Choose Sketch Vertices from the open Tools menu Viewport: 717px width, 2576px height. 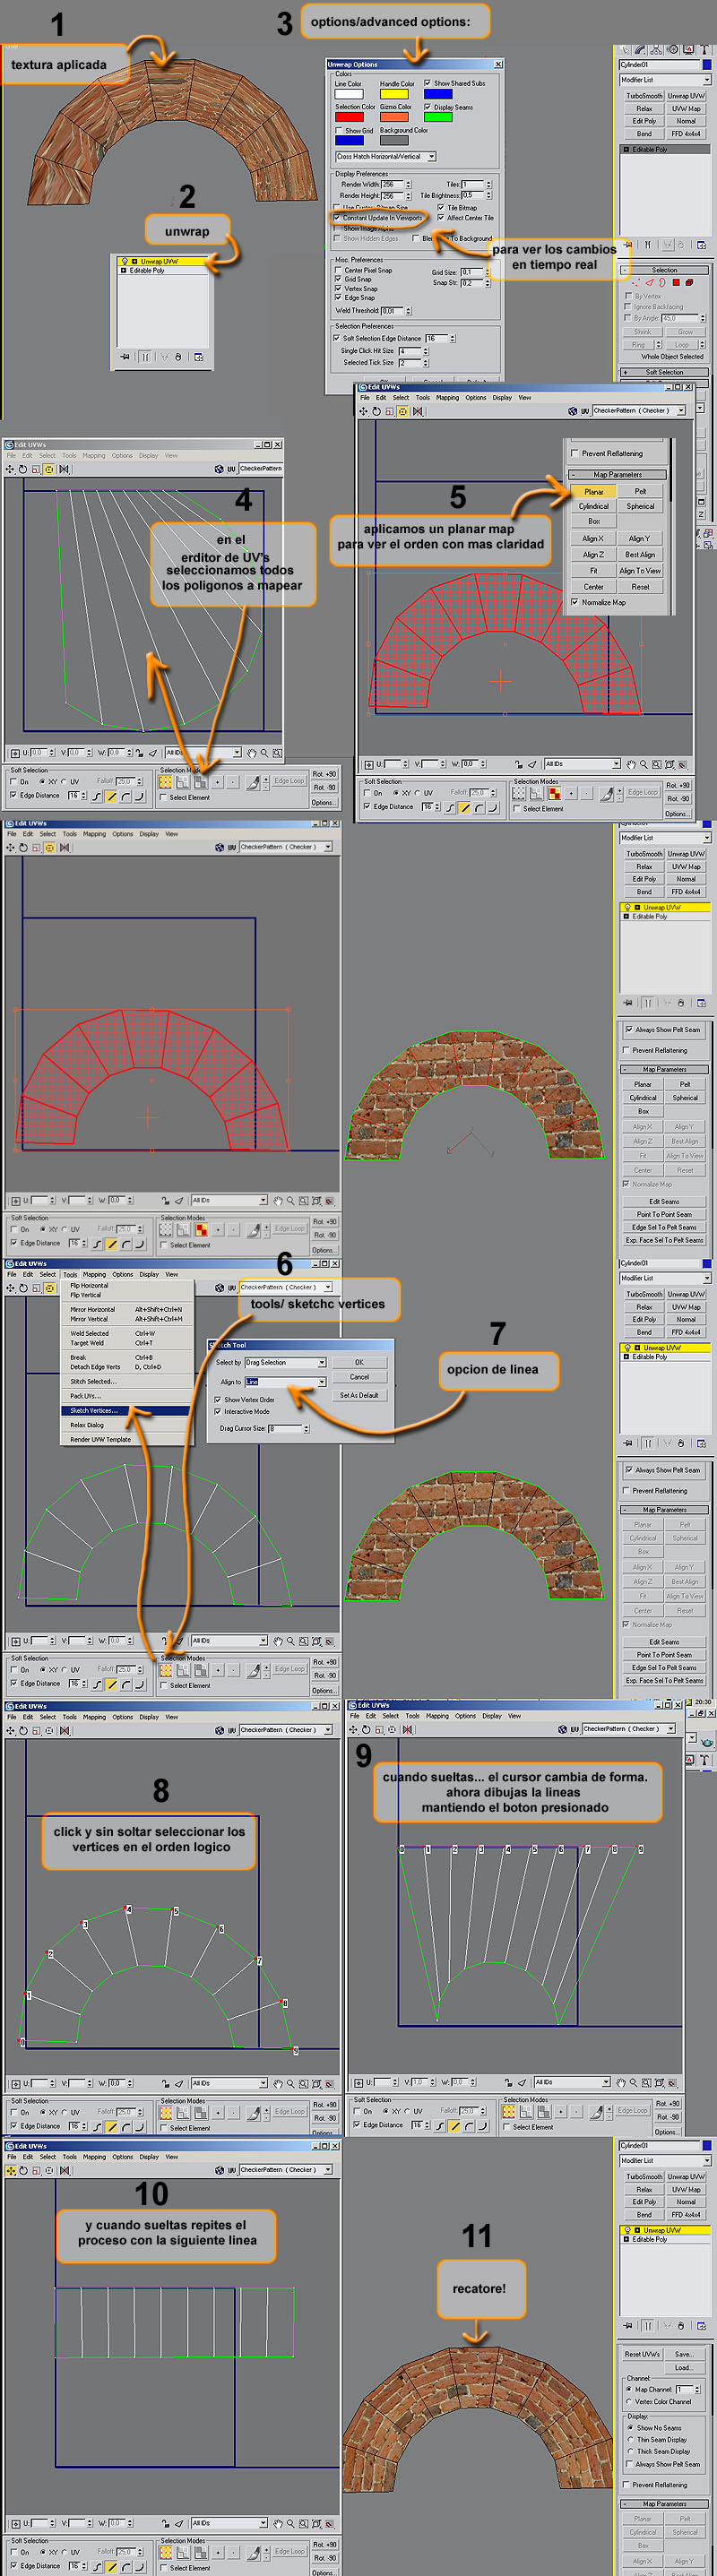pos(127,1411)
